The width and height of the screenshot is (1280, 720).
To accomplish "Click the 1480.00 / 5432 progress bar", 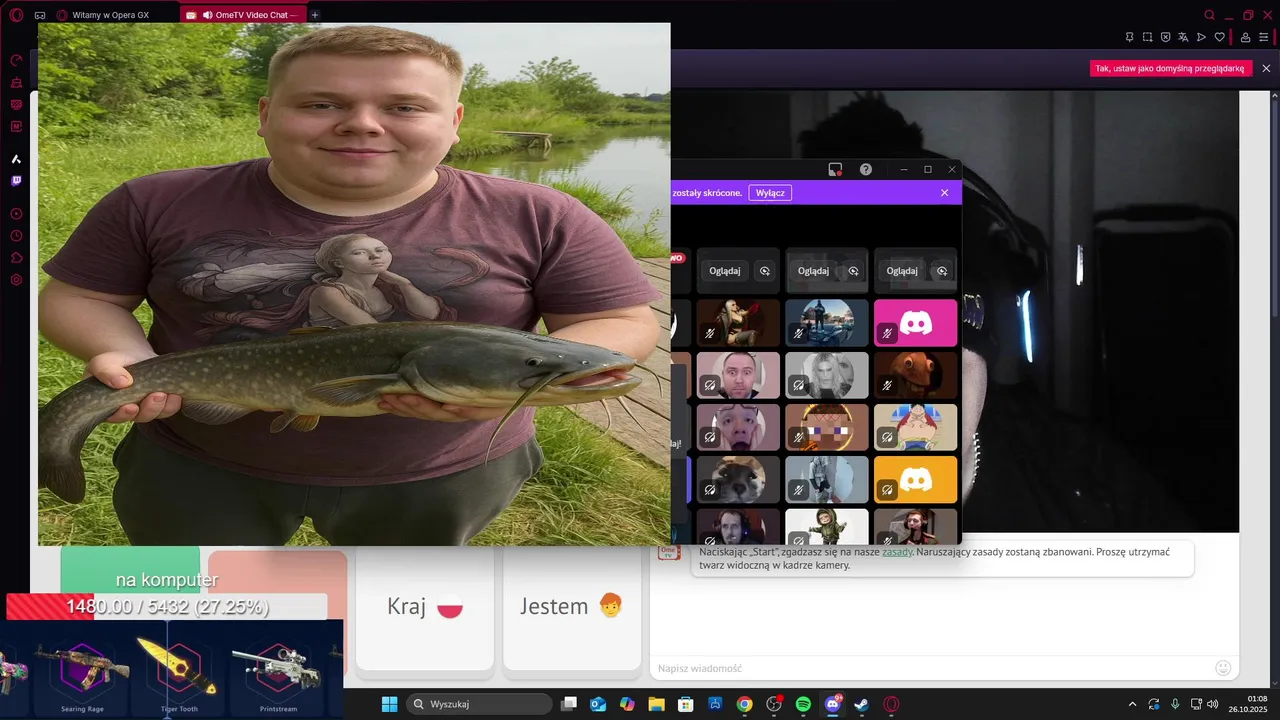I will coord(166,606).
